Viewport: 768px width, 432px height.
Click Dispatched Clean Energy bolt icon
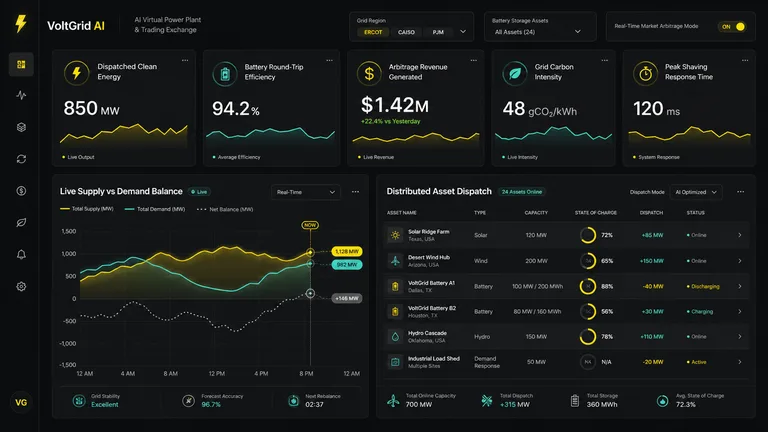click(76, 72)
